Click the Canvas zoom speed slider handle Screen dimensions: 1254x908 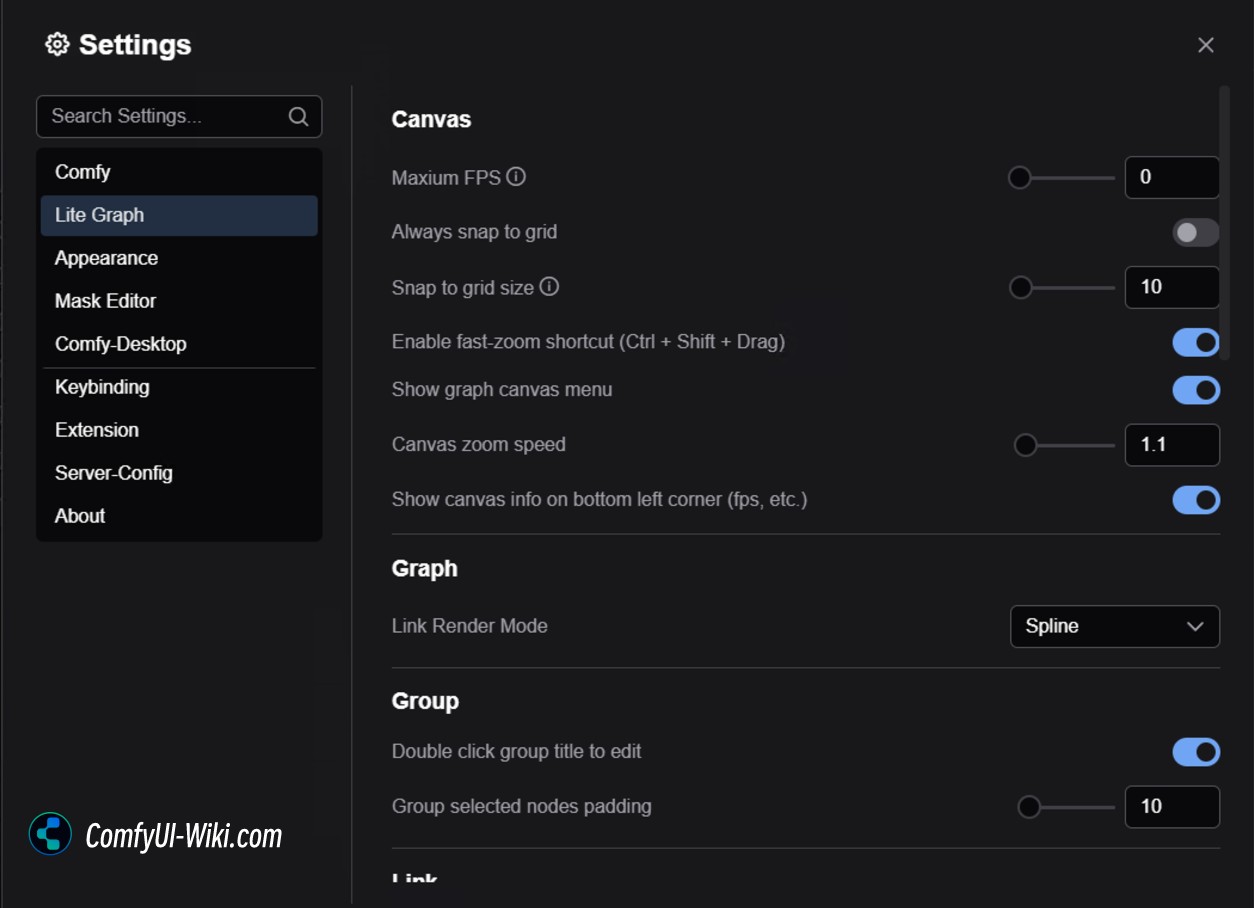[1025, 445]
